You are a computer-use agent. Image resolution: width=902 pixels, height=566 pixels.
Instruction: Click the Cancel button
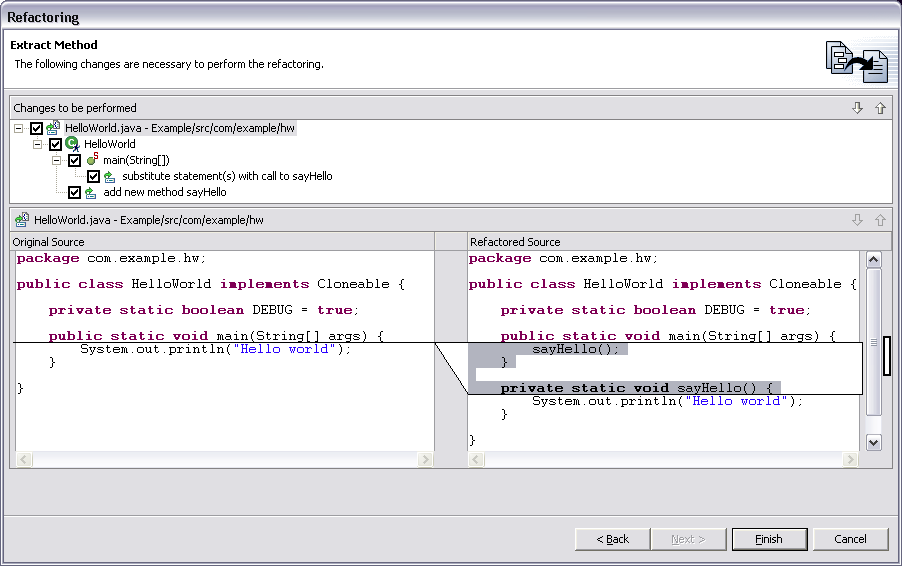pyautogui.click(x=850, y=539)
